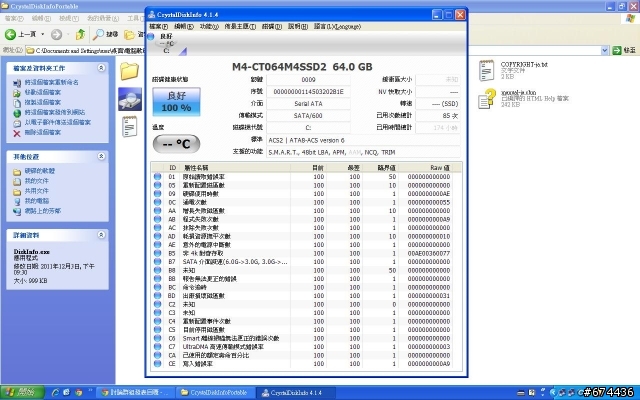The height and width of the screenshot is (400, 640).
Task: Select the compiled HTML Help file icon
Action: (487, 99)
